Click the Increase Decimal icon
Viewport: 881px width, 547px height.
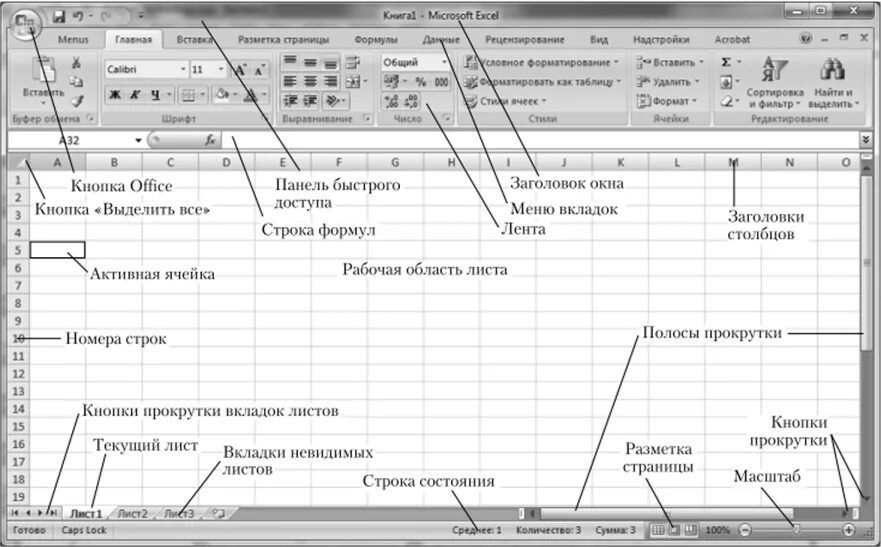click(392, 101)
